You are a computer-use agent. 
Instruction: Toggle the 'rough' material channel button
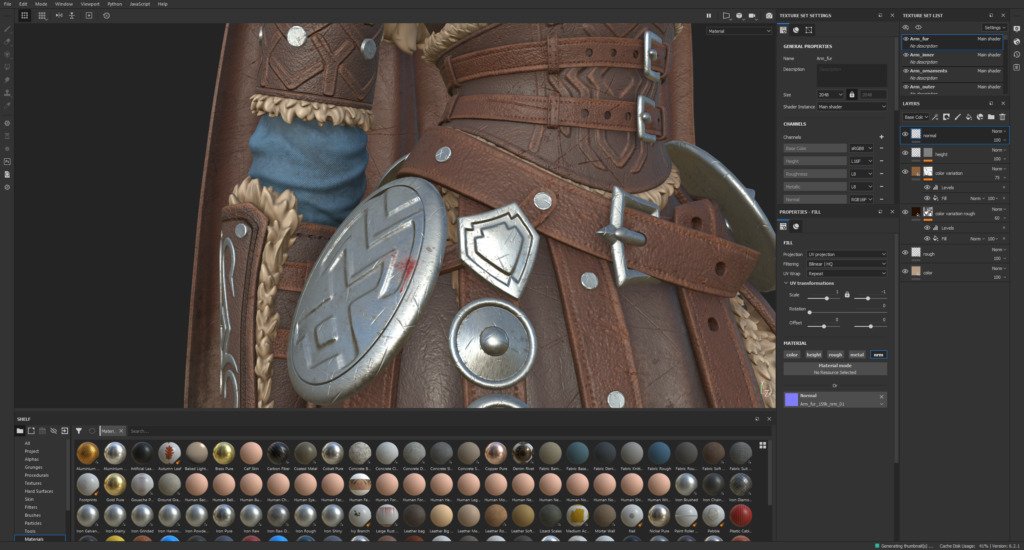pos(835,354)
